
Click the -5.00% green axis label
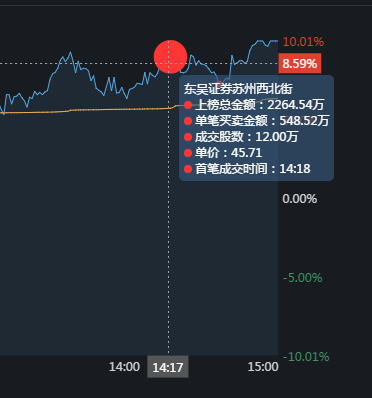tap(302, 278)
